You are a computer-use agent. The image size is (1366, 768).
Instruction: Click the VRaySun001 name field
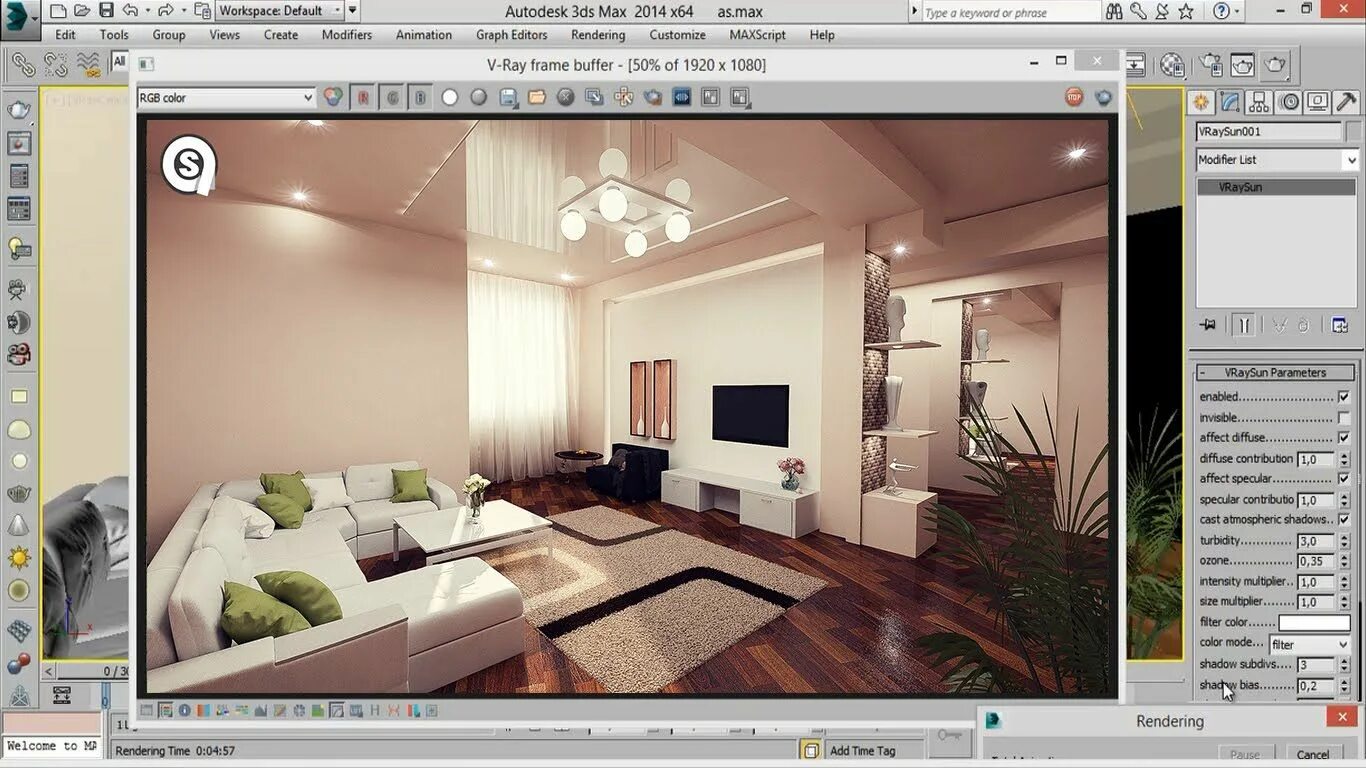(x=1268, y=132)
